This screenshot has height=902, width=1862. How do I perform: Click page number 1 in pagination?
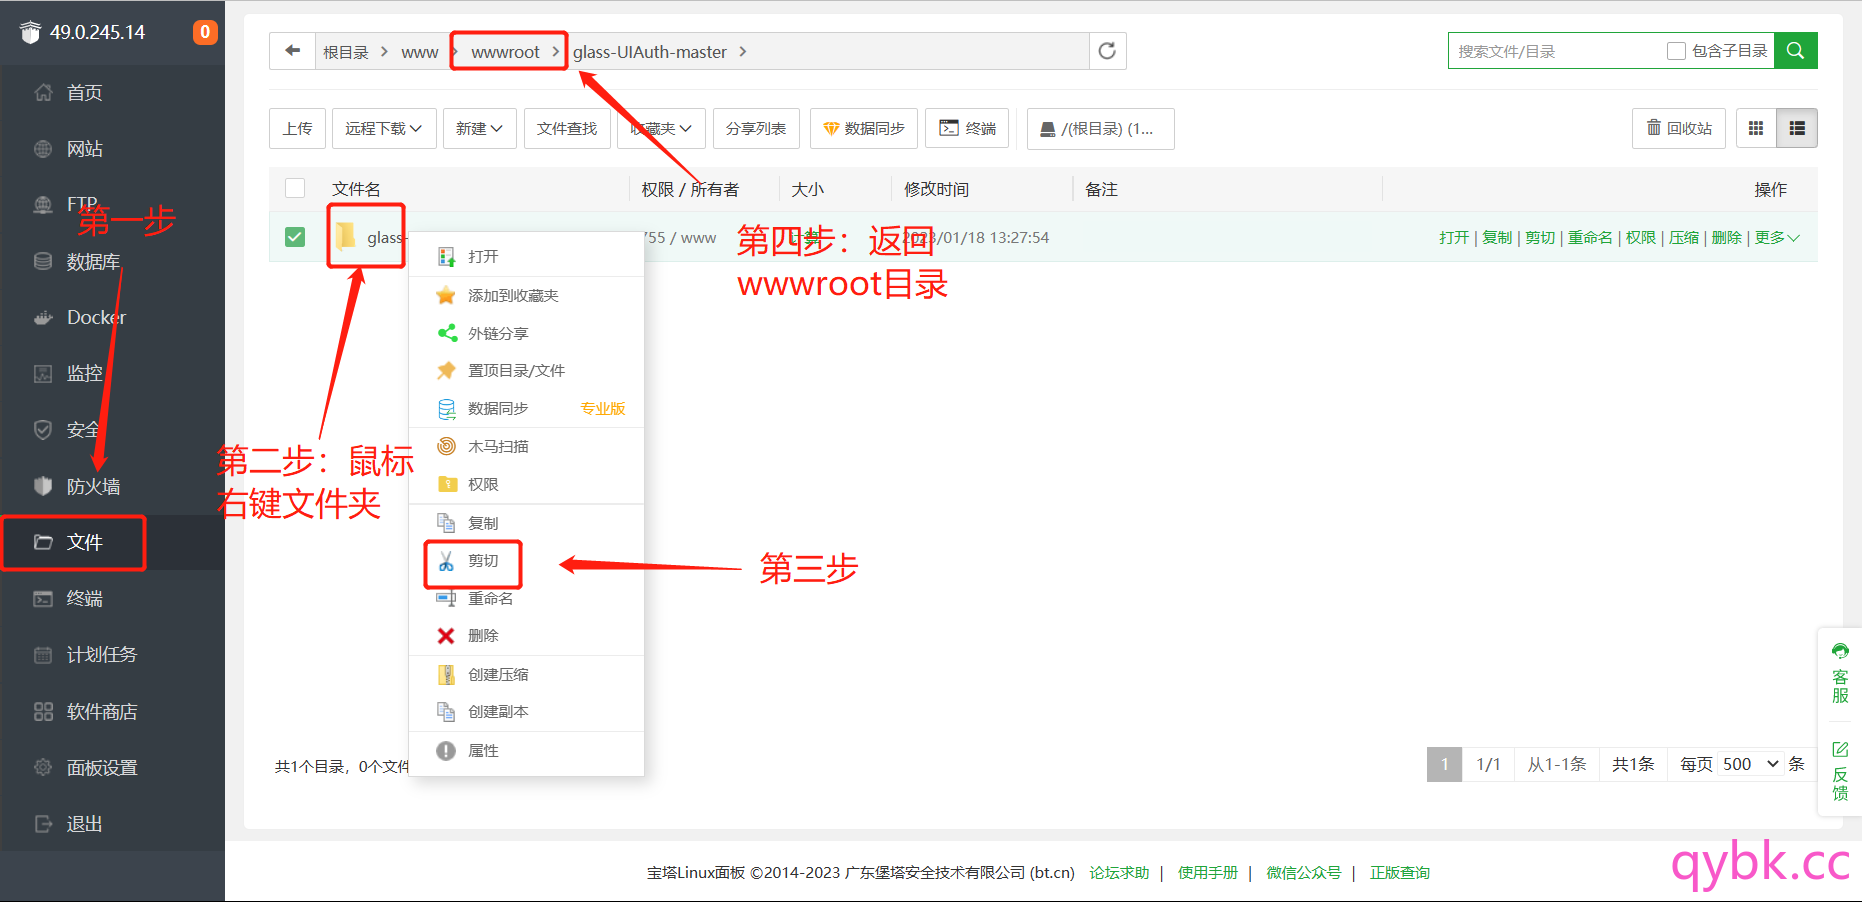pos(1444,764)
